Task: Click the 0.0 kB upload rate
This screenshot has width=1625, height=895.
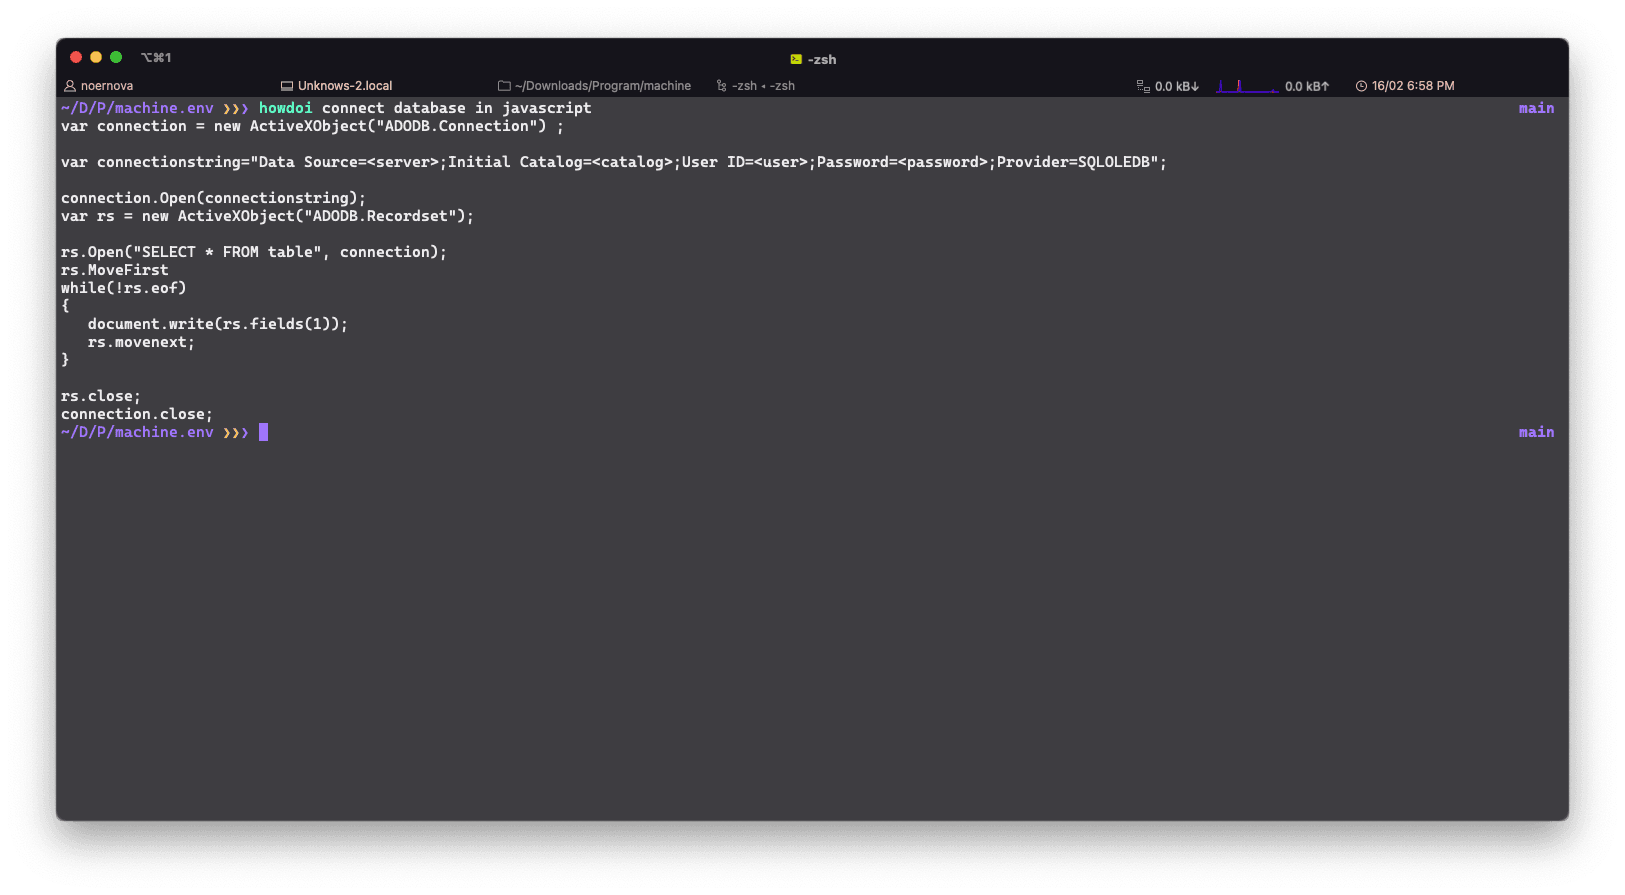Action: coord(1307,86)
